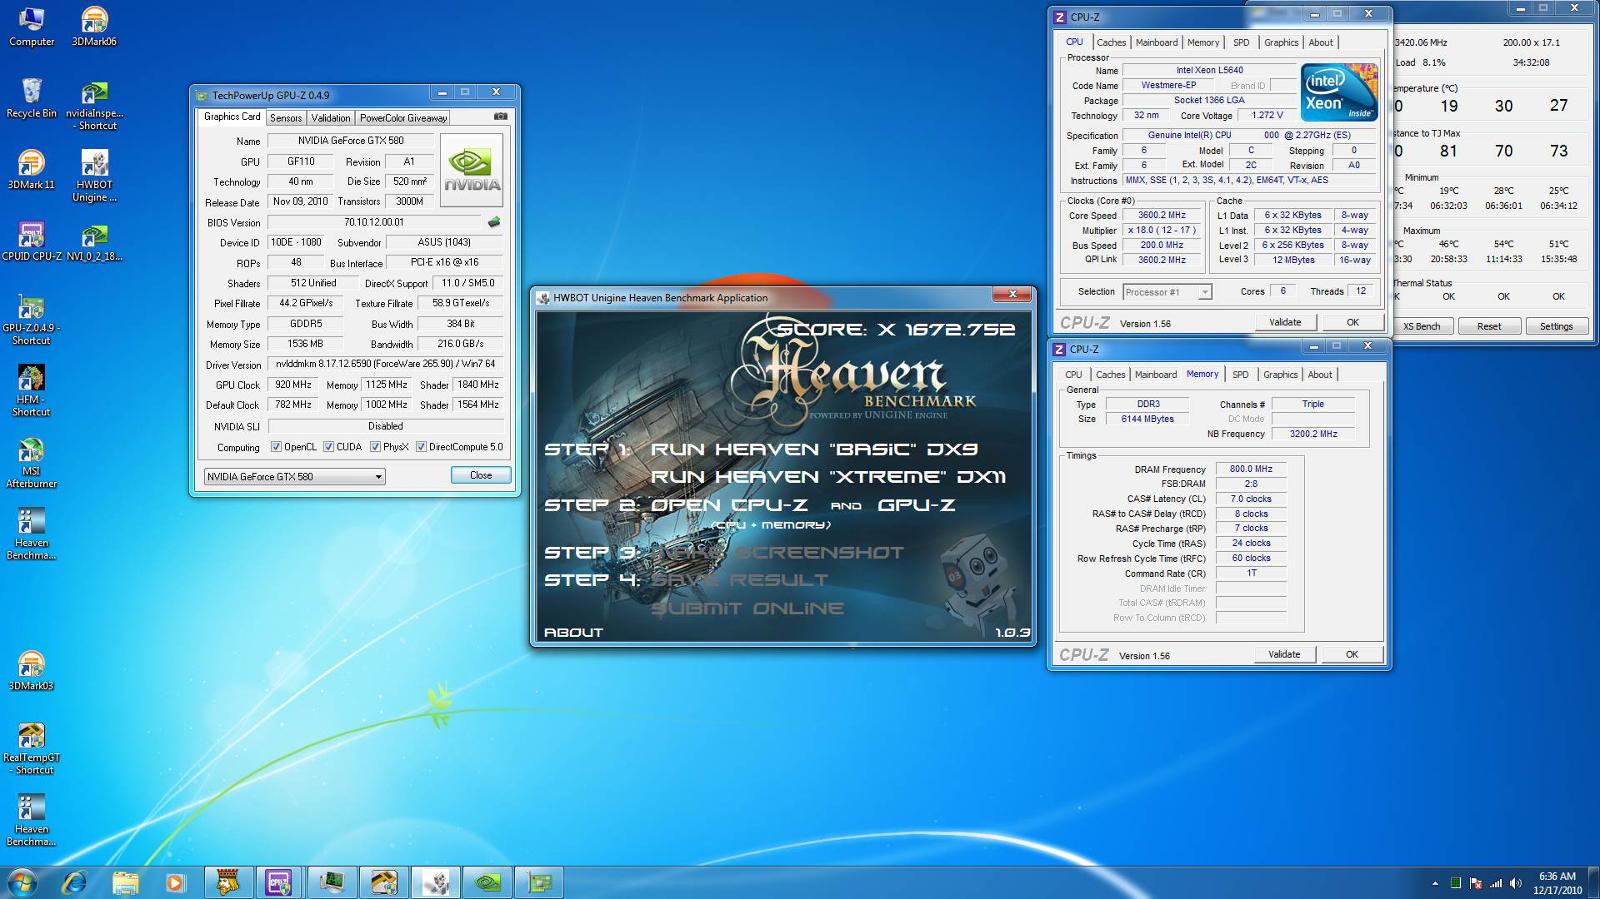Open the 3DMark06 desktop shortcut

(x=94, y=28)
